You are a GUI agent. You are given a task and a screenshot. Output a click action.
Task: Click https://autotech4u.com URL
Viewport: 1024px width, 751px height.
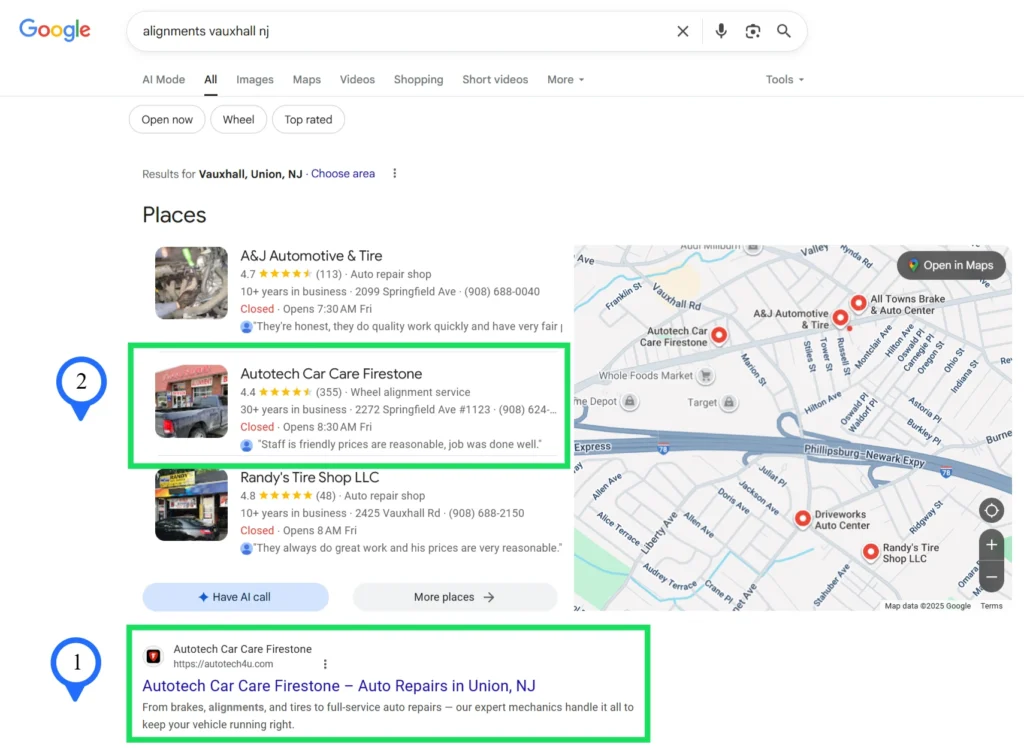pyautogui.click(x=223, y=664)
